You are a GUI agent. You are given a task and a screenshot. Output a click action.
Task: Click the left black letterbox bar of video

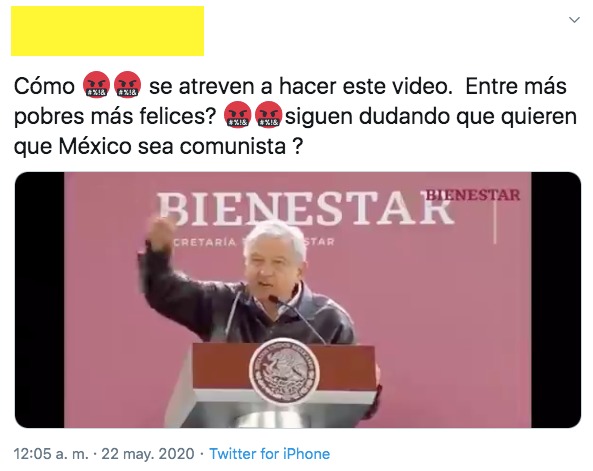click(40, 300)
